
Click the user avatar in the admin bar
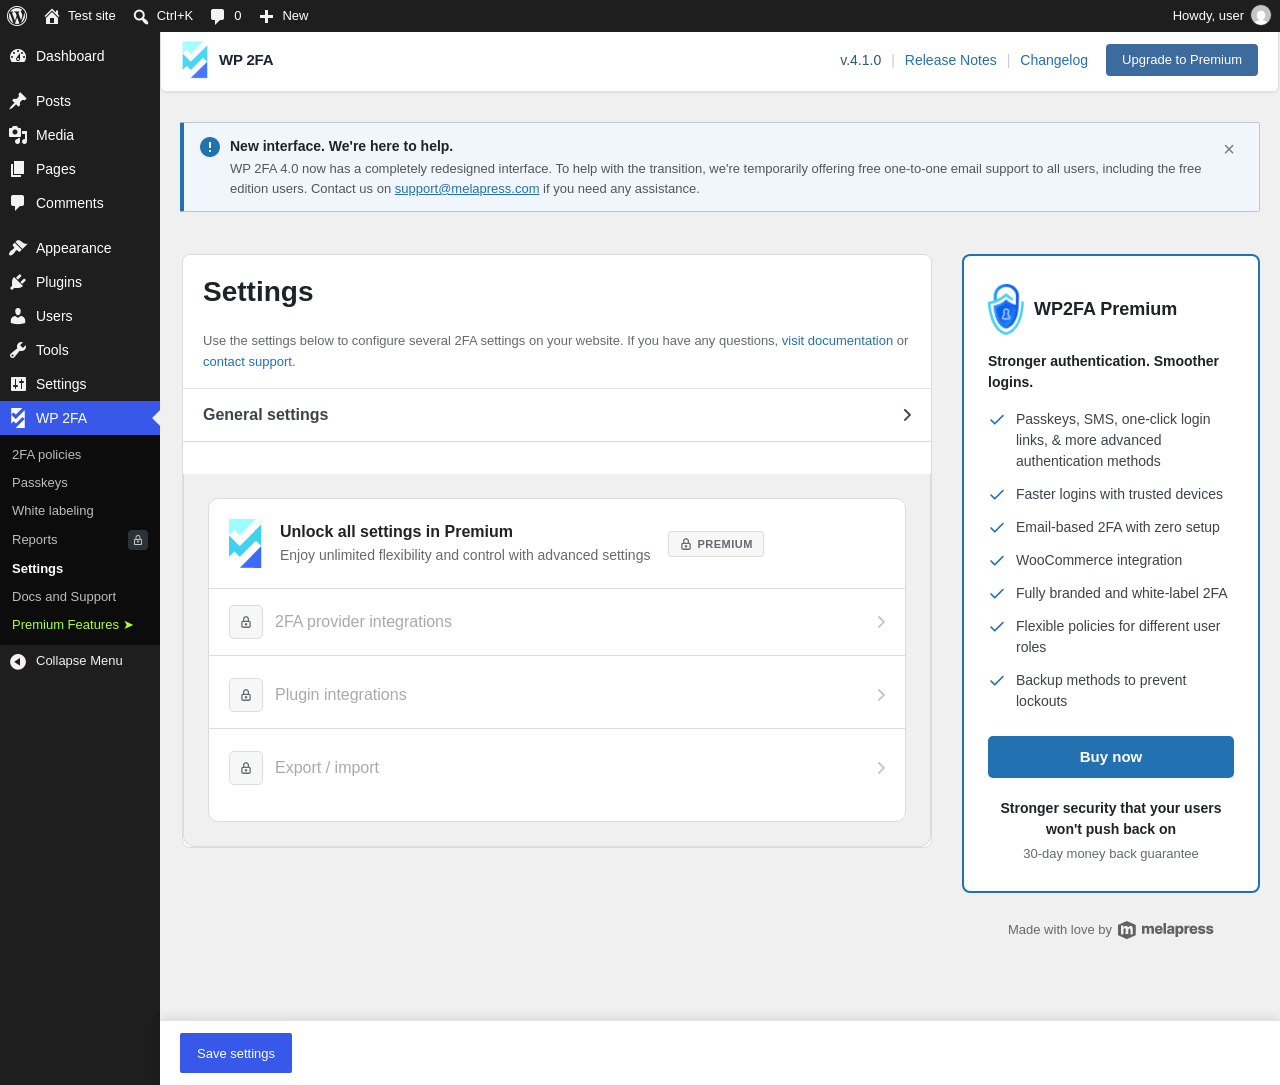pos(1261,15)
